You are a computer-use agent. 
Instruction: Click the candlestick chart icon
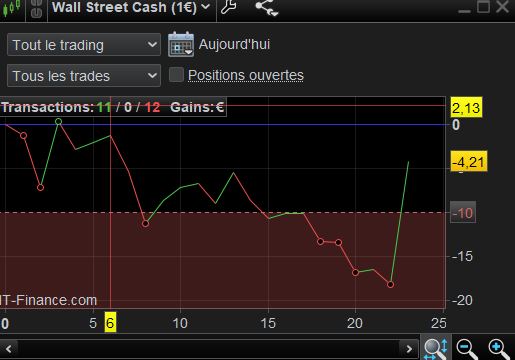[12, 8]
